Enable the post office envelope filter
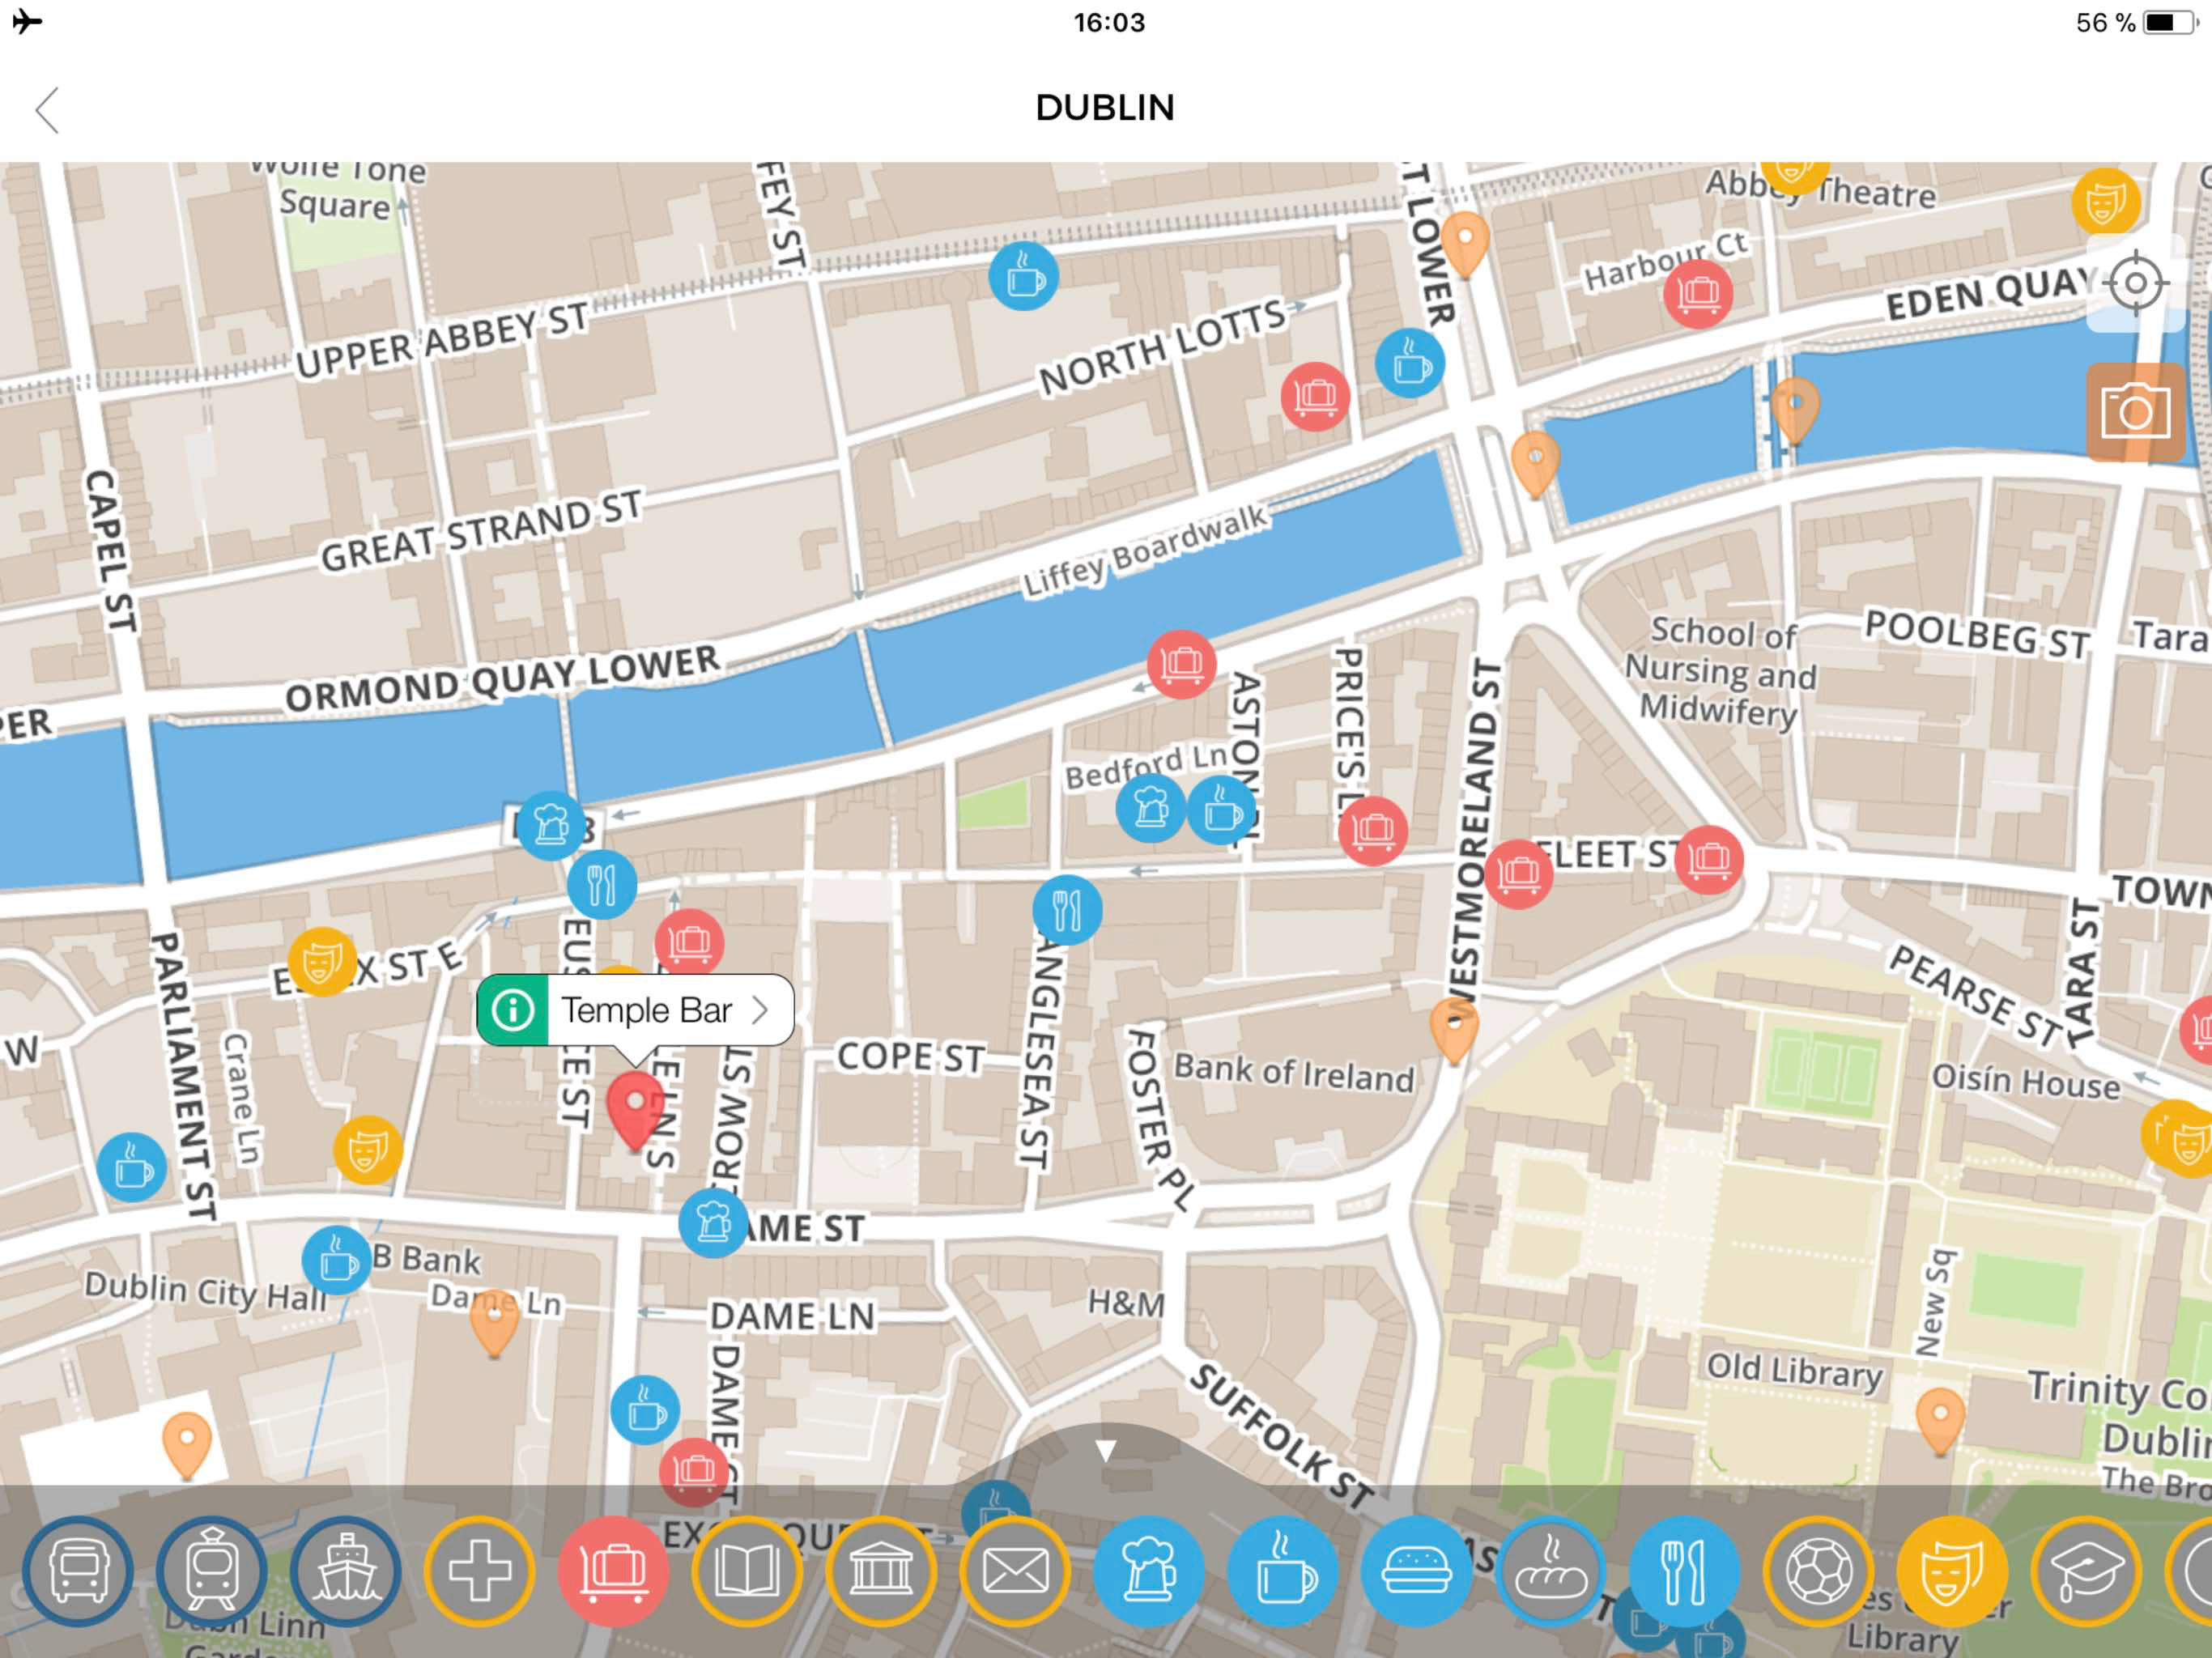Image resolution: width=2212 pixels, height=1658 pixels. click(1015, 1571)
